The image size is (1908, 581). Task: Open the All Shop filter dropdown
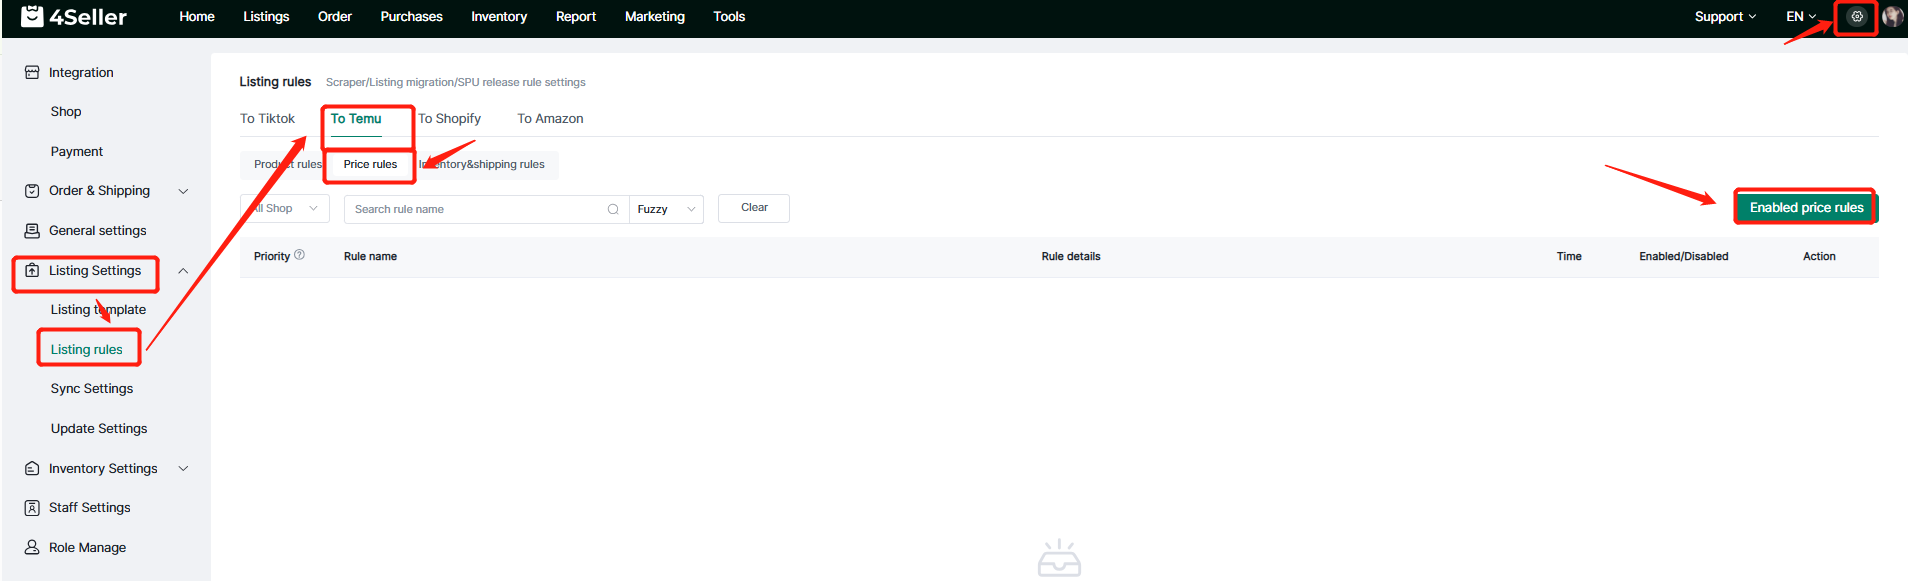[285, 209]
